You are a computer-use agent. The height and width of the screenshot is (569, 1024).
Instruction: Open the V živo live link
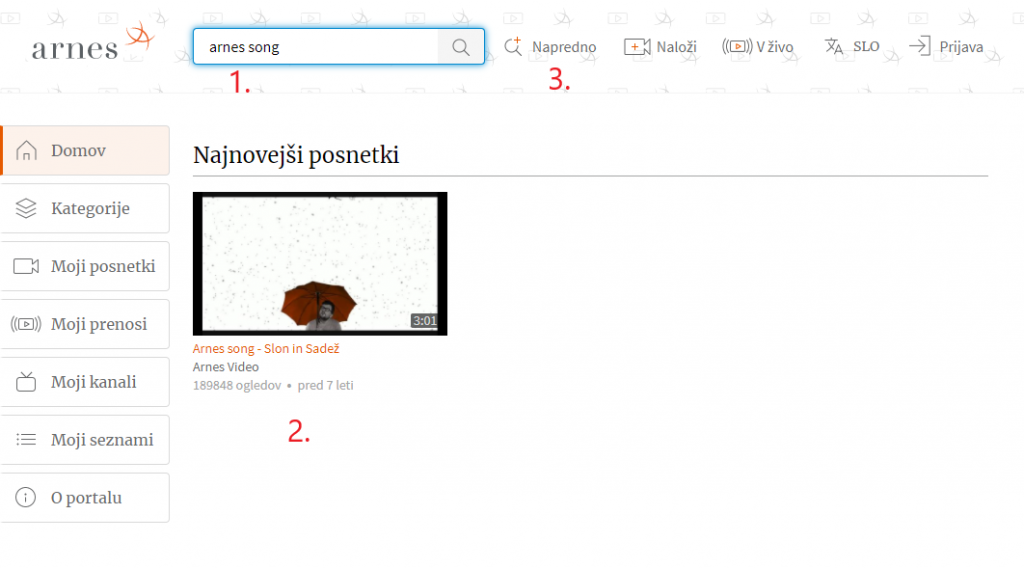pyautogui.click(x=775, y=47)
